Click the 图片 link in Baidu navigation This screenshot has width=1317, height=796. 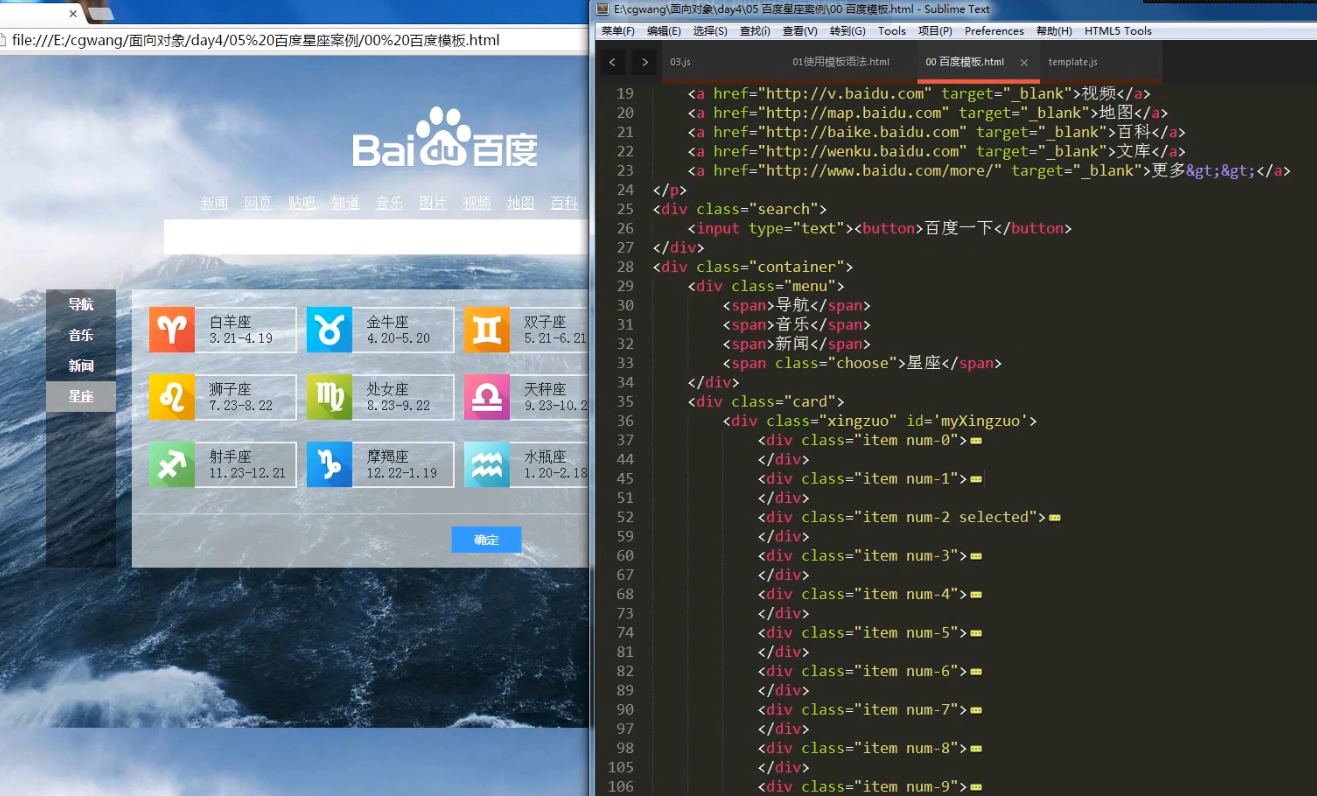point(433,203)
